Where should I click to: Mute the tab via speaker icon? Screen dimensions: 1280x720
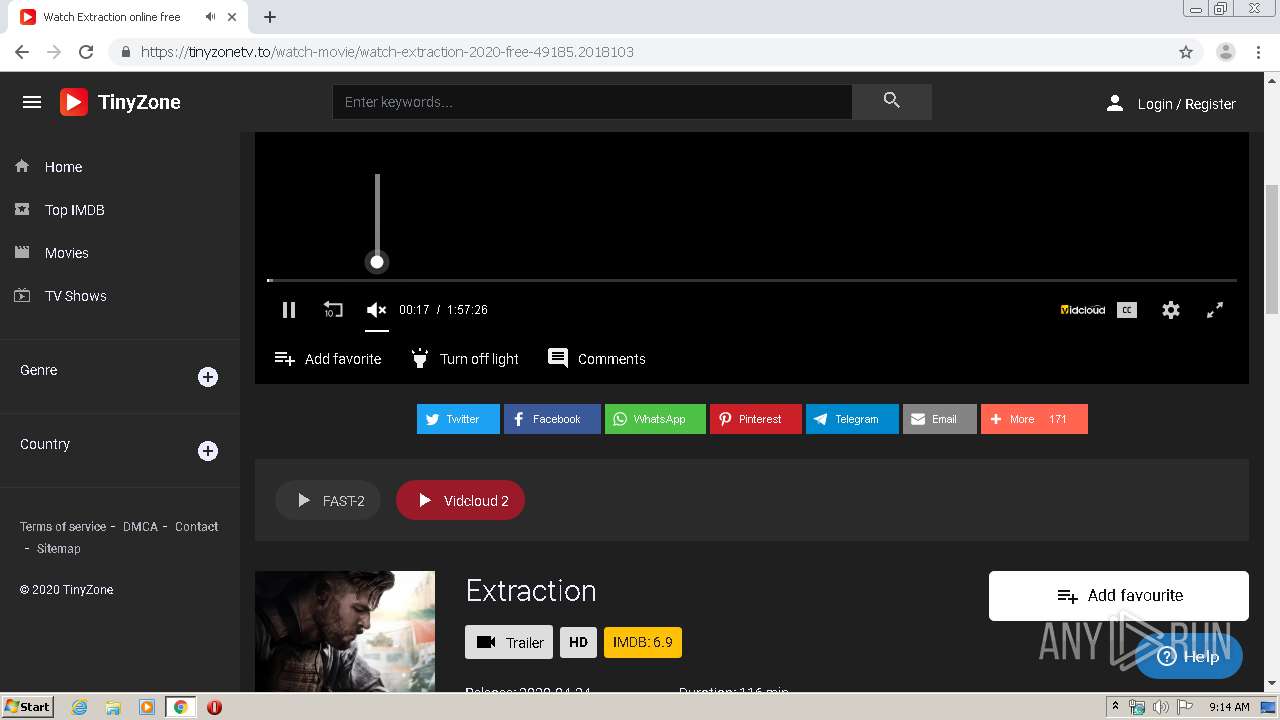210,17
